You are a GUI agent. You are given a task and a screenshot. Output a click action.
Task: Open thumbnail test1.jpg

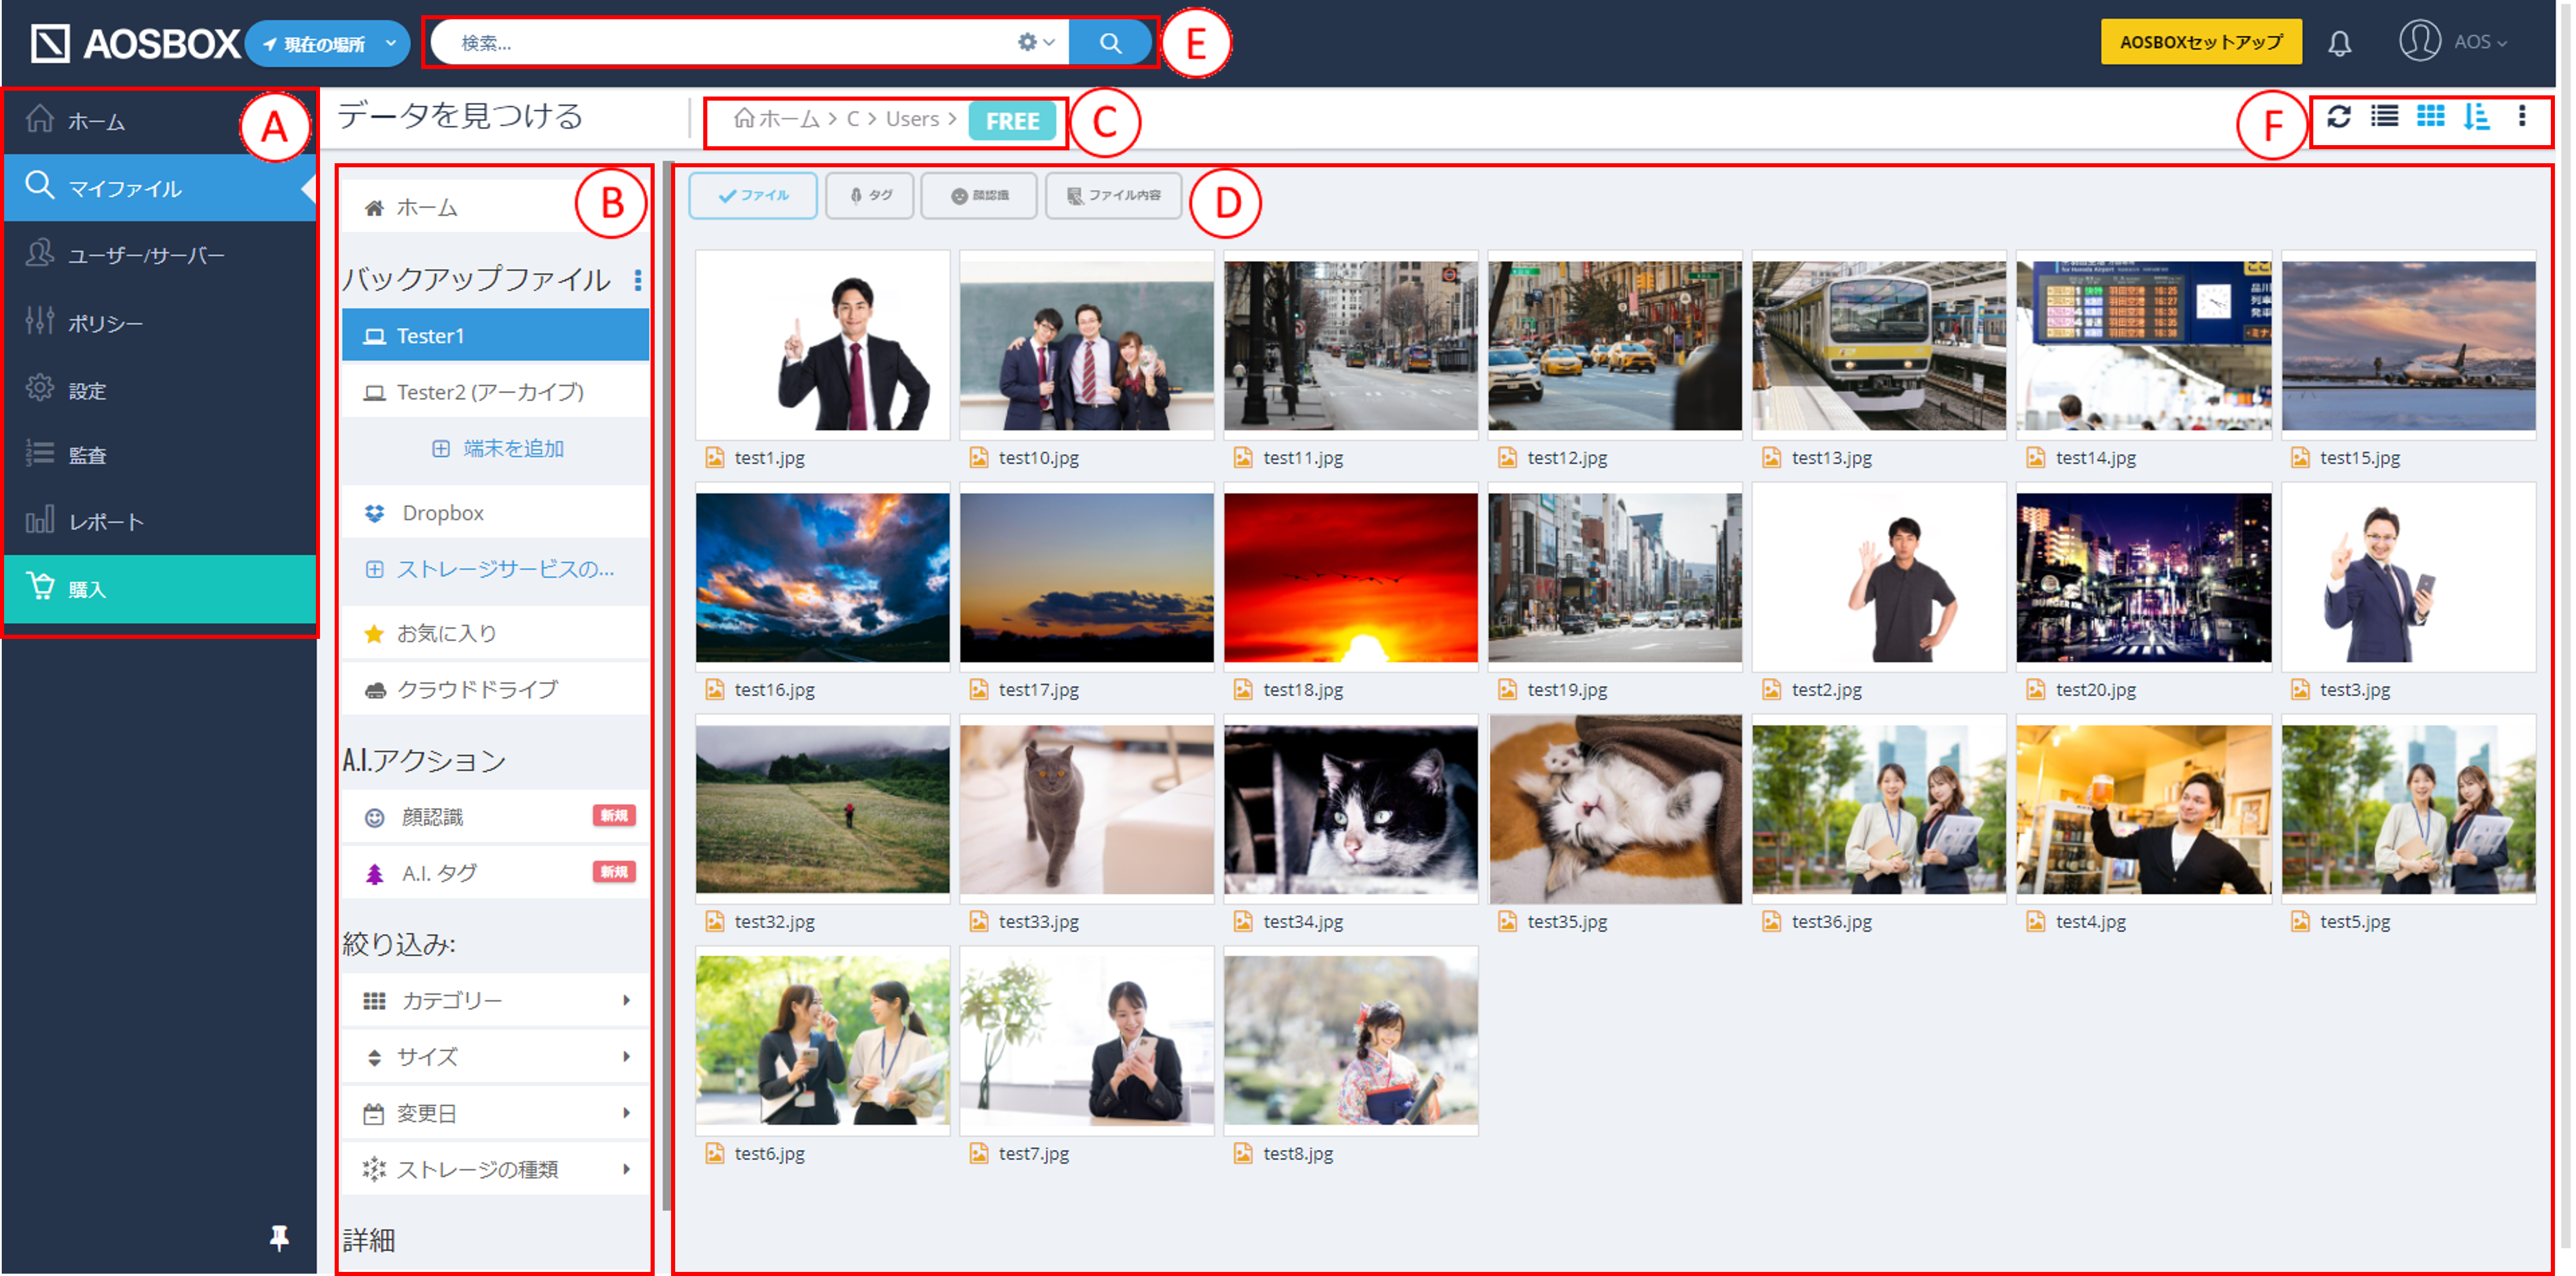point(822,346)
